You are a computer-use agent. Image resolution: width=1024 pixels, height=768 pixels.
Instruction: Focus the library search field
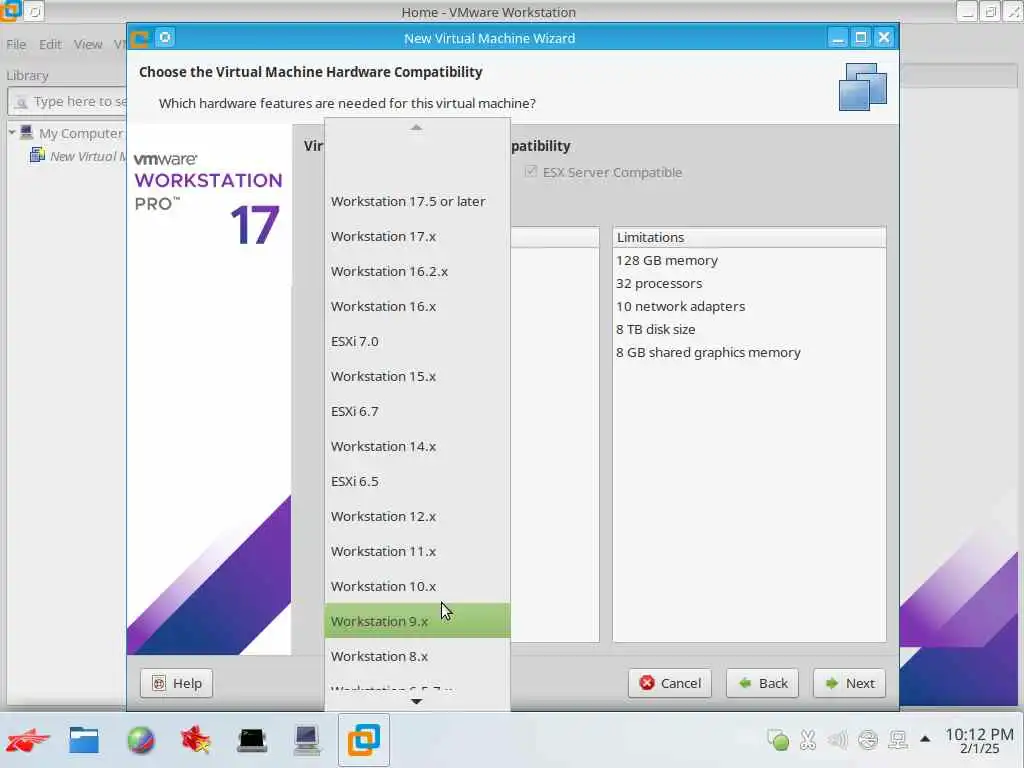pyautogui.click(x=69, y=102)
